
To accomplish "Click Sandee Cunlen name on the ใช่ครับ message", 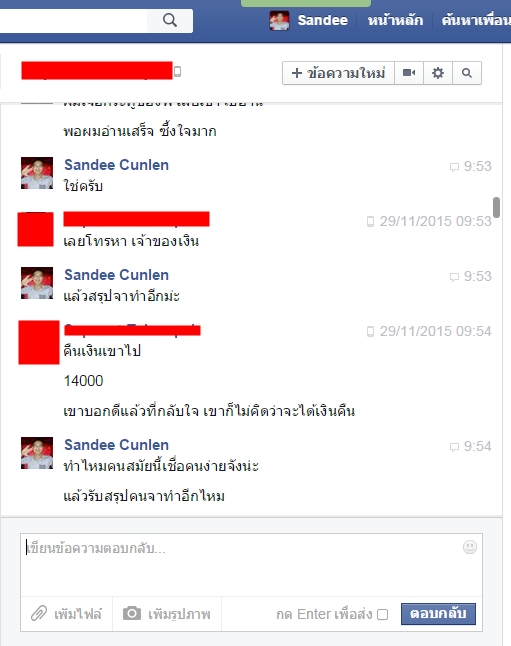I will (116, 165).
